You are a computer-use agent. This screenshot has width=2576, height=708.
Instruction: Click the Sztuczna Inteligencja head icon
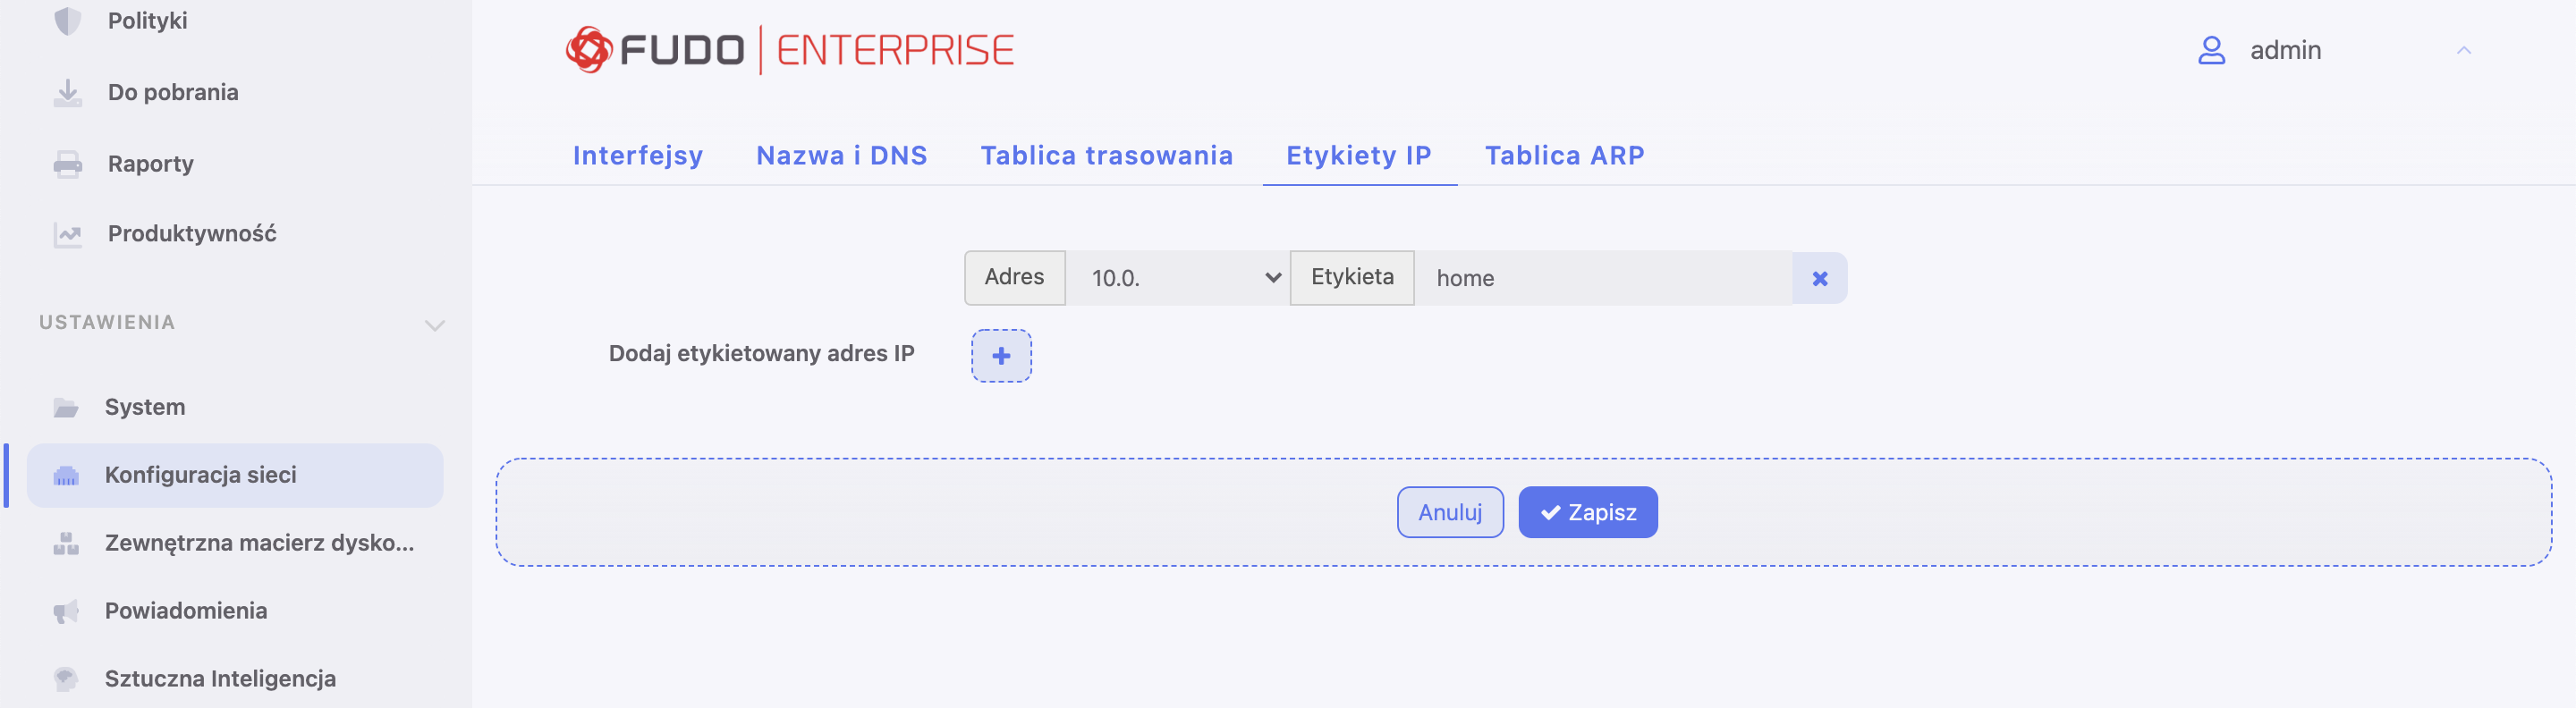click(66, 679)
